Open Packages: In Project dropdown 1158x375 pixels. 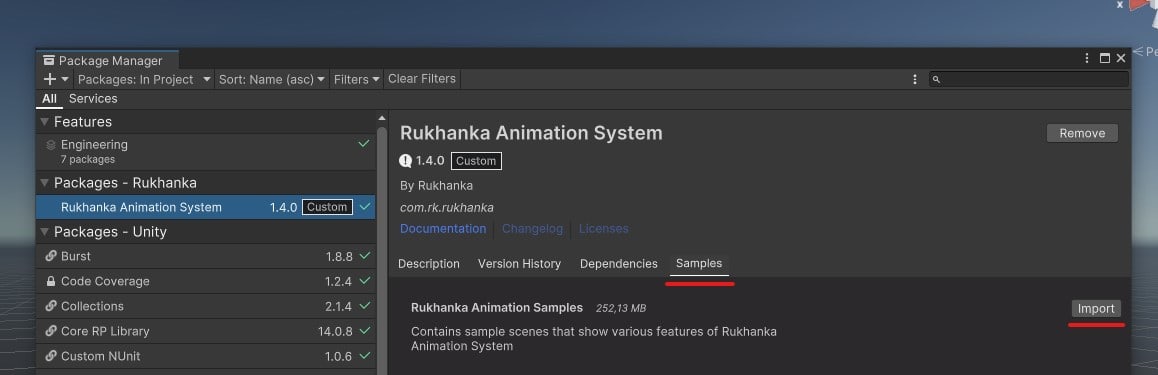pyautogui.click(x=145, y=79)
